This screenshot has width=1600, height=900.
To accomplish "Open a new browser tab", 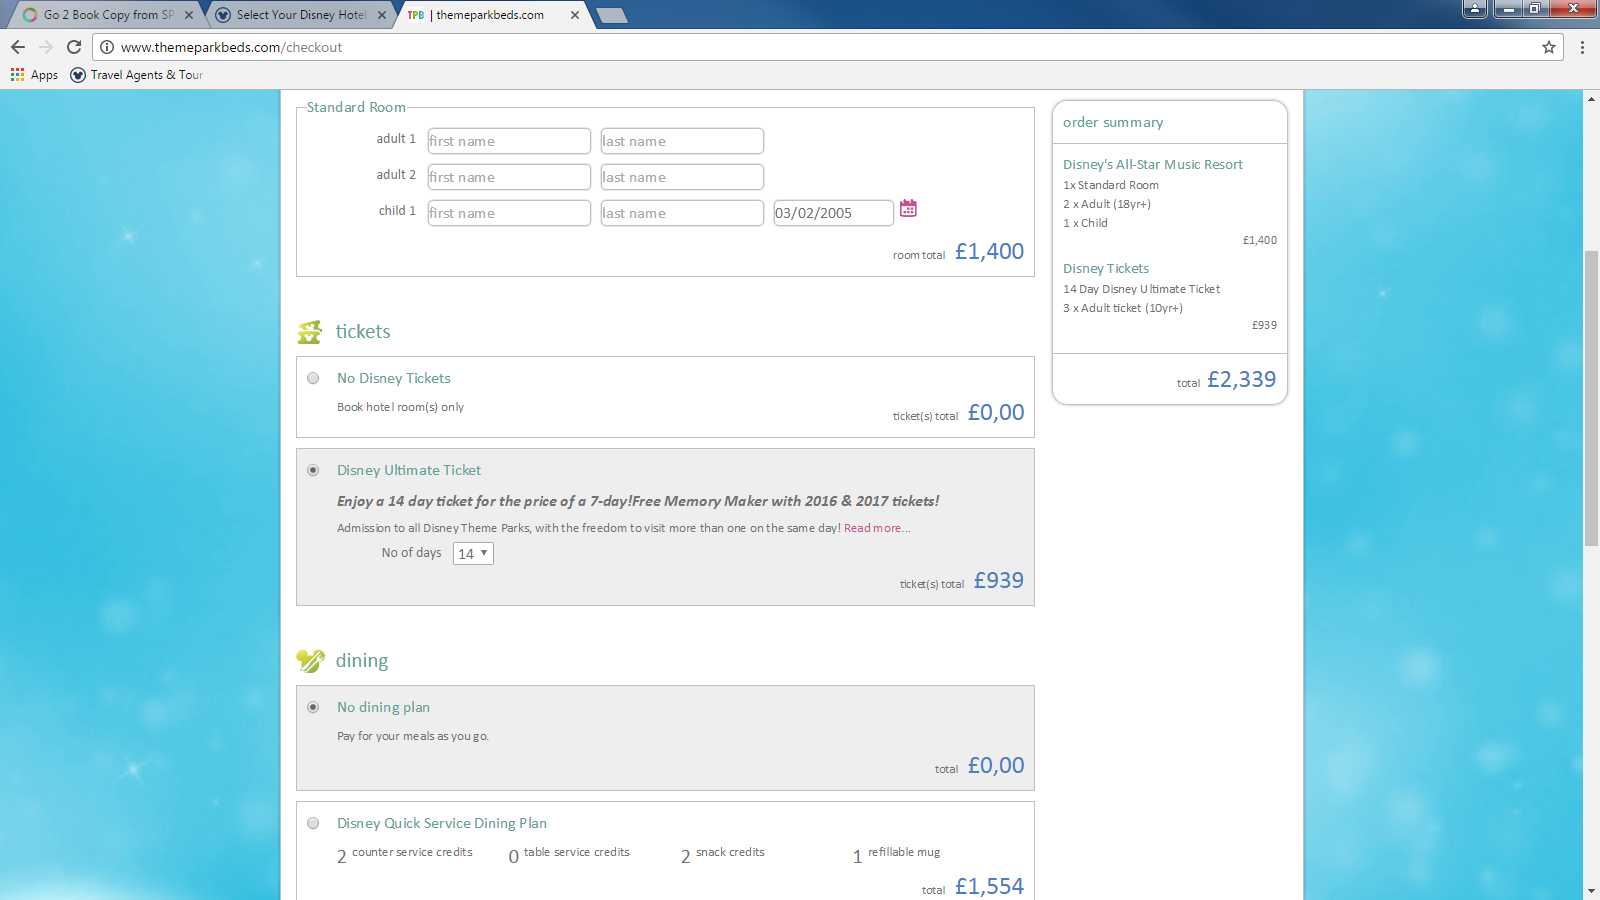I will point(611,15).
